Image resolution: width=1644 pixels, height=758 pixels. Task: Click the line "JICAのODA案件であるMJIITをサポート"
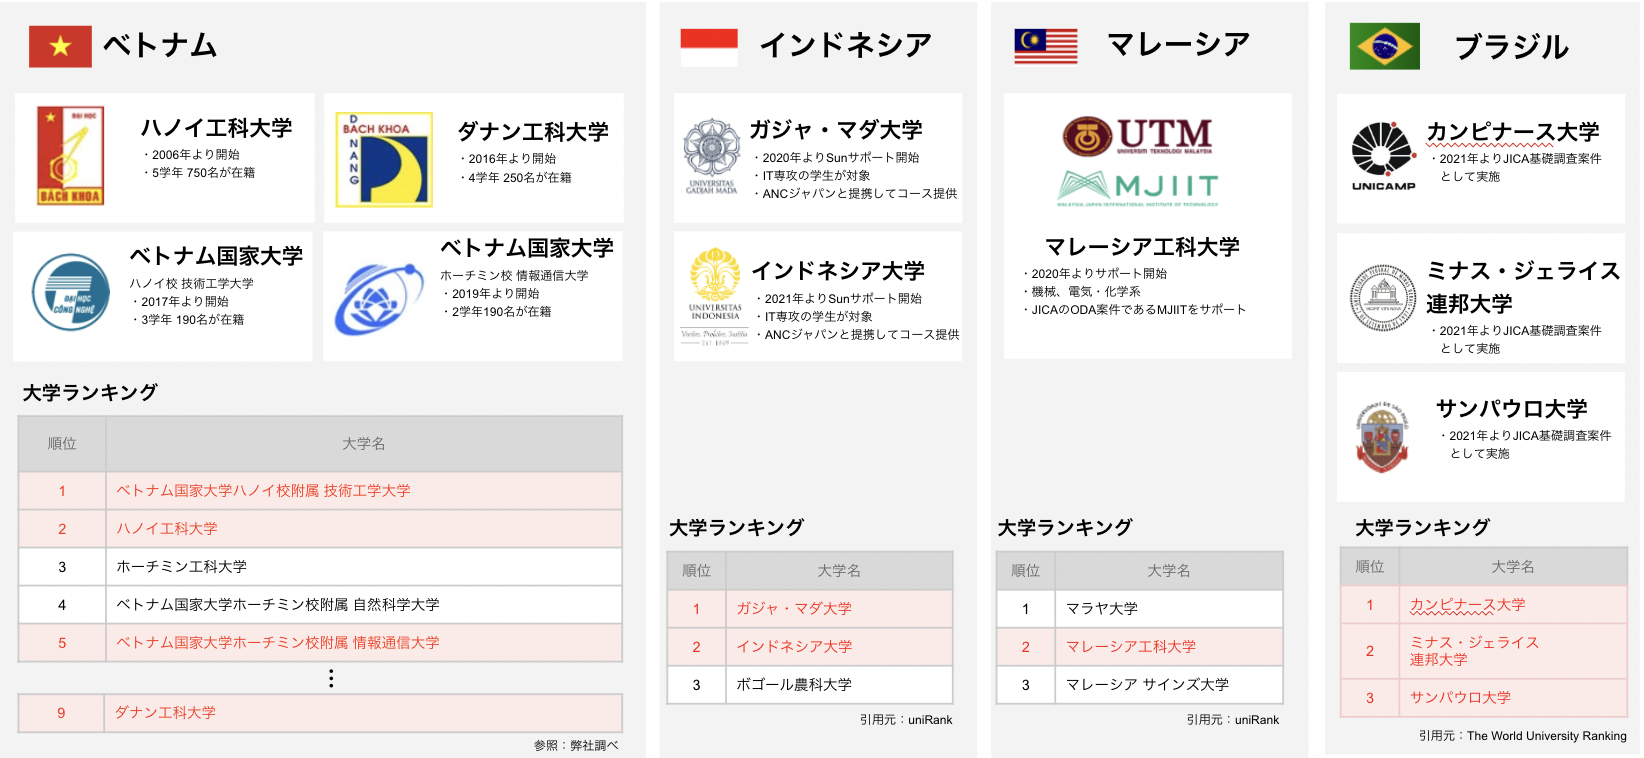click(1134, 310)
